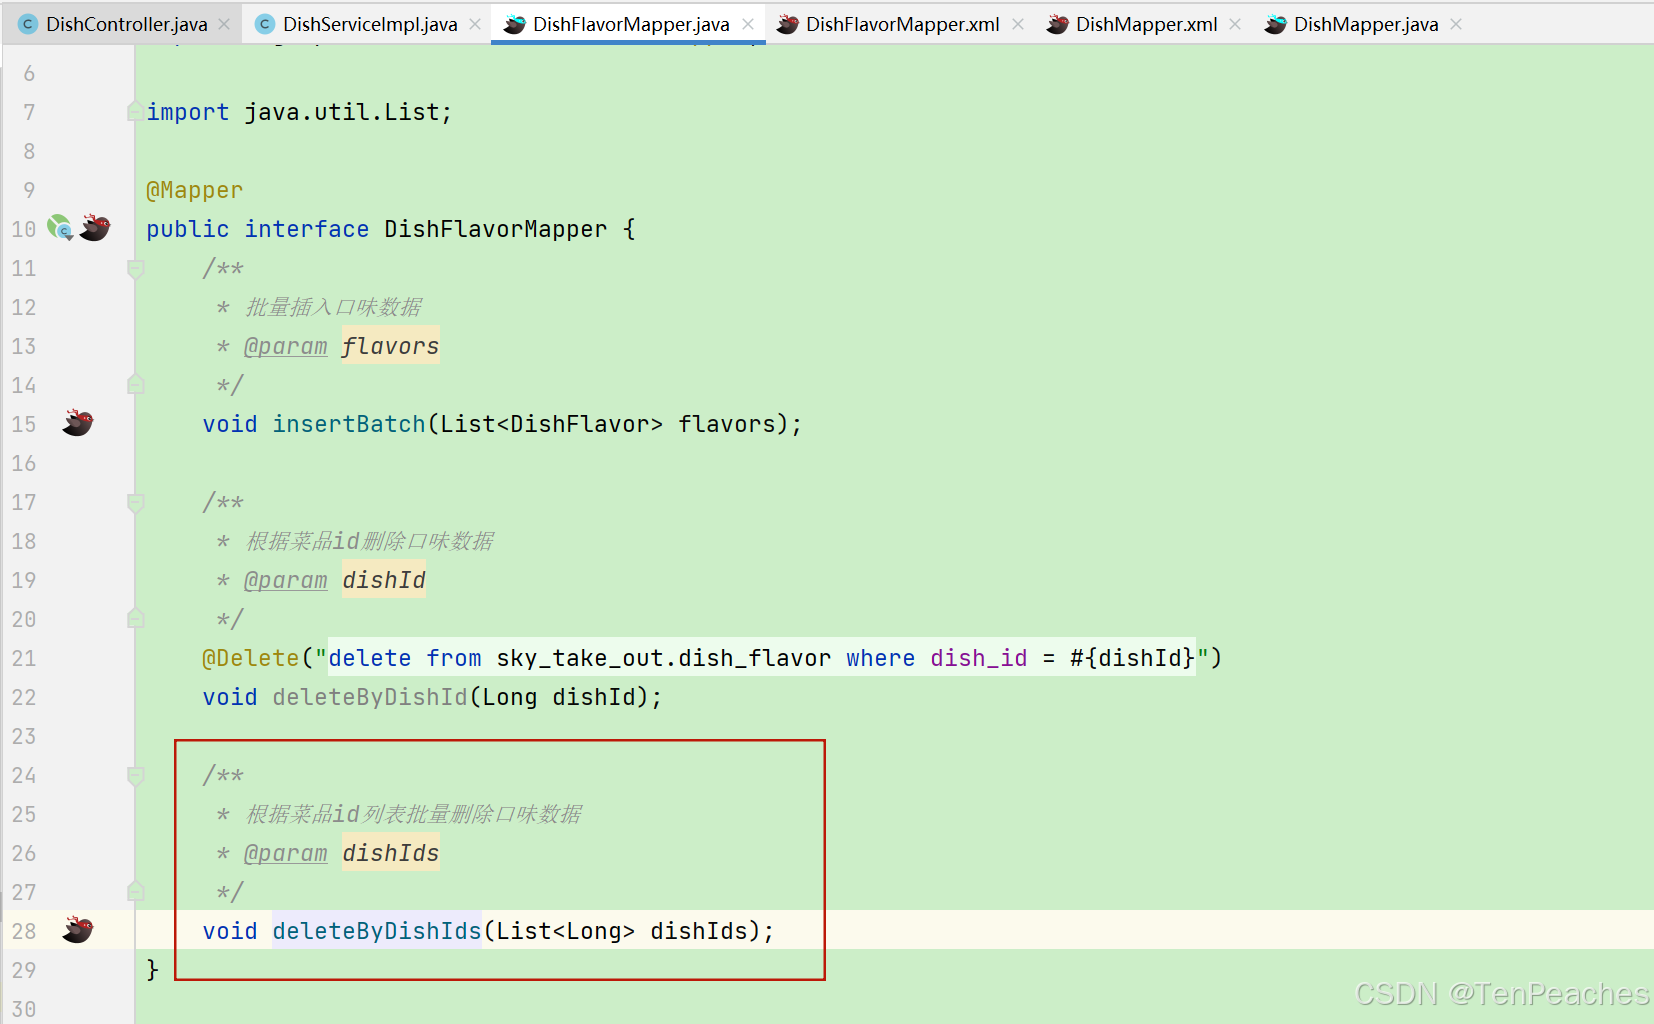Click the @param tag on line 13
1654x1024 pixels.
coord(286,346)
